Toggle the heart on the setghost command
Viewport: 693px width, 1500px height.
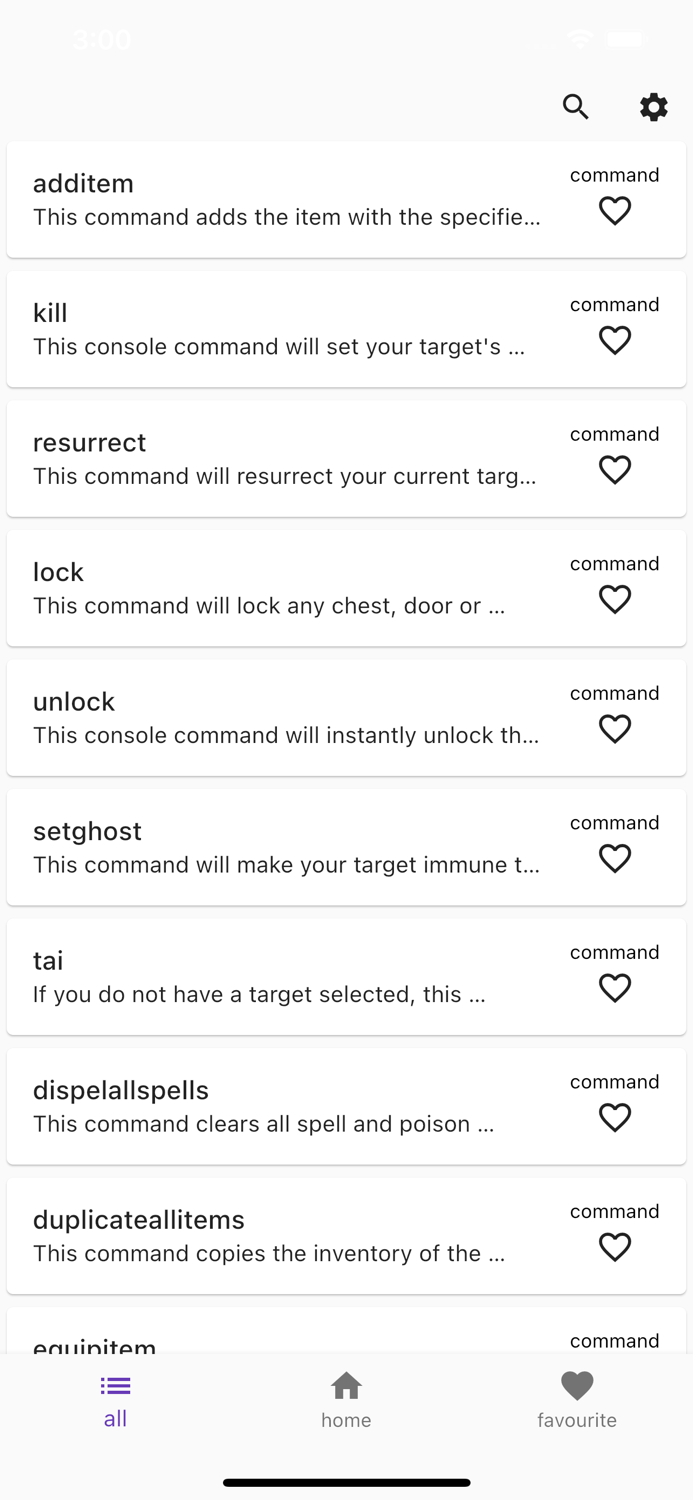tap(615, 858)
